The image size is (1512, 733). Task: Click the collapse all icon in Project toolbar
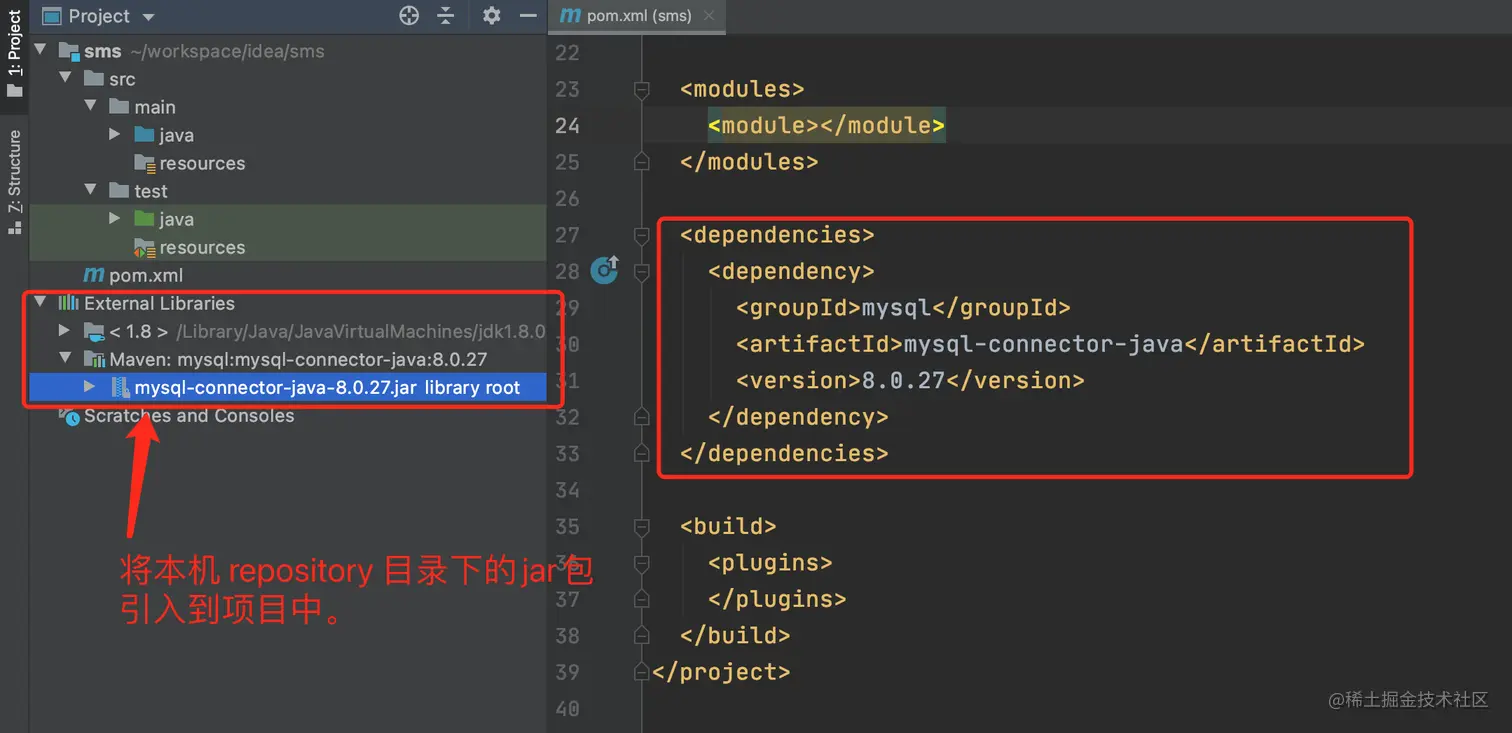pyautogui.click(x=446, y=16)
